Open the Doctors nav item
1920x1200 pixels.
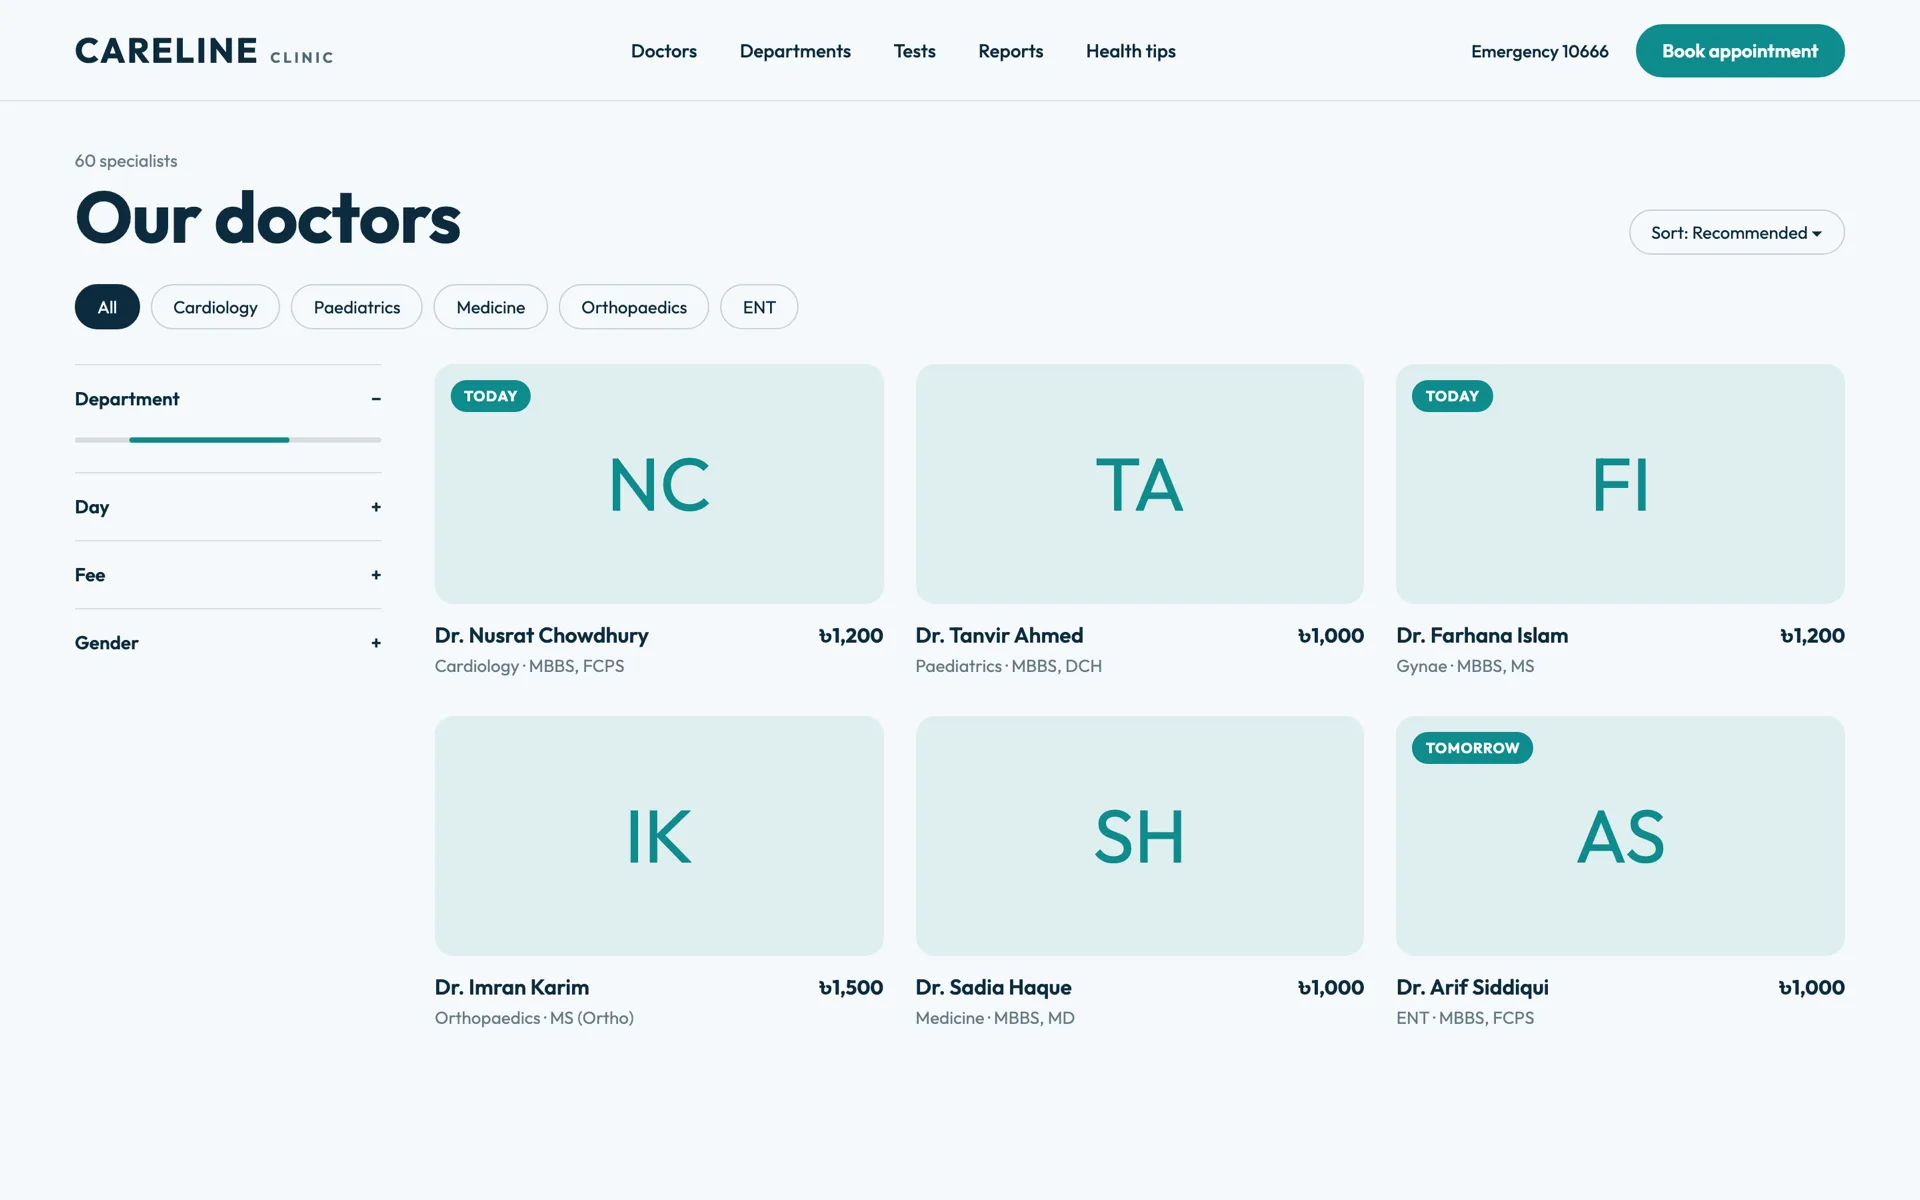(664, 51)
